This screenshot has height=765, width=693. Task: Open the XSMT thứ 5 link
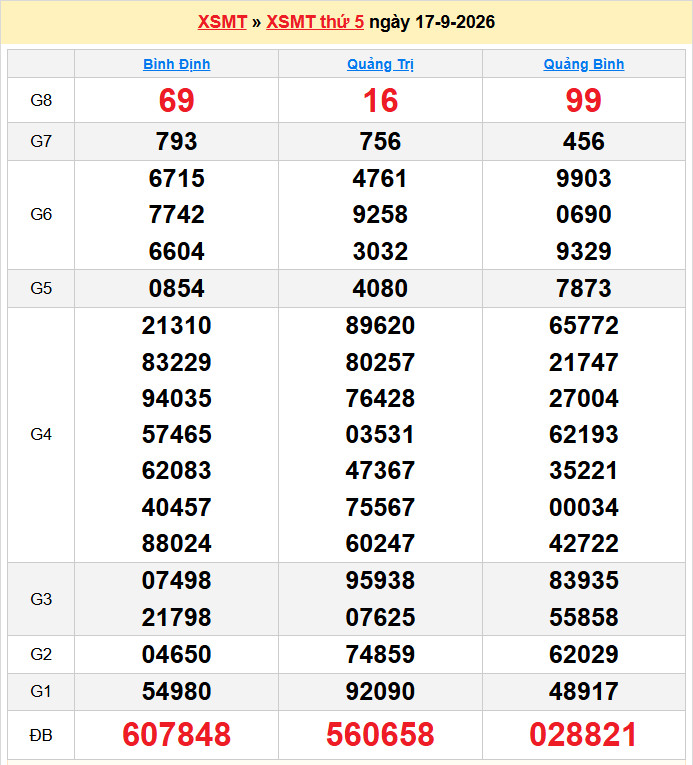pyautogui.click(x=315, y=22)
